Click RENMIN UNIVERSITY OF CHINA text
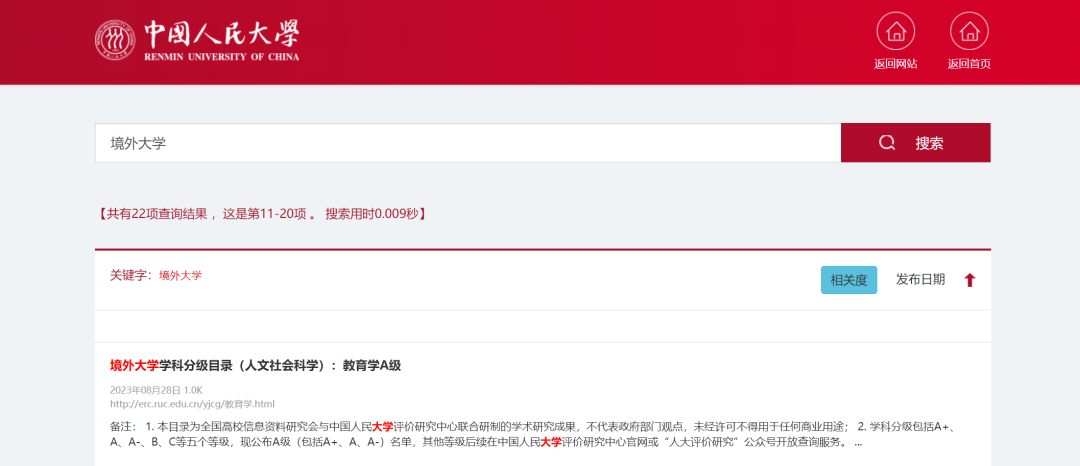Viewport: 1080px width, 466px height. 222,56
